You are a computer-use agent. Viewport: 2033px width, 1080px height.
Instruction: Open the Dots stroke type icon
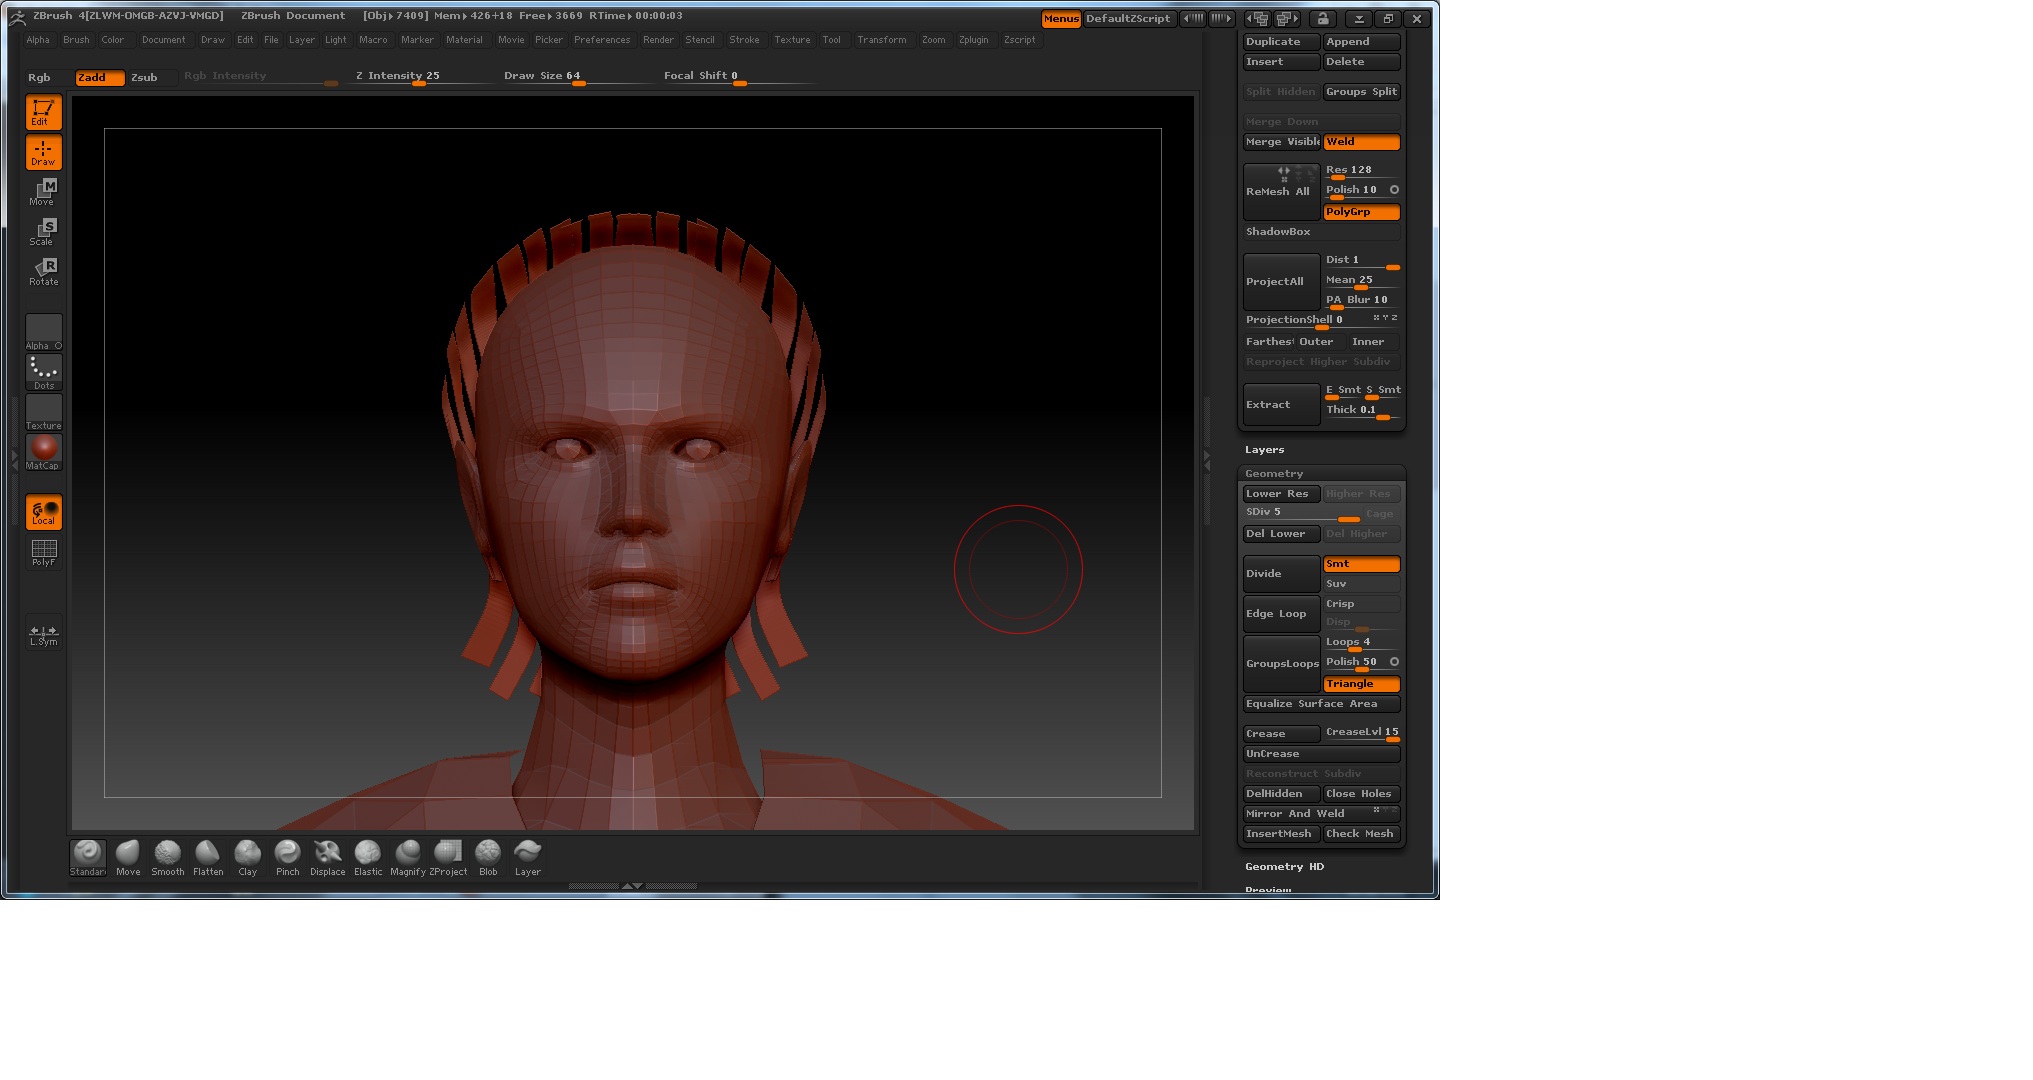[43, 371]
